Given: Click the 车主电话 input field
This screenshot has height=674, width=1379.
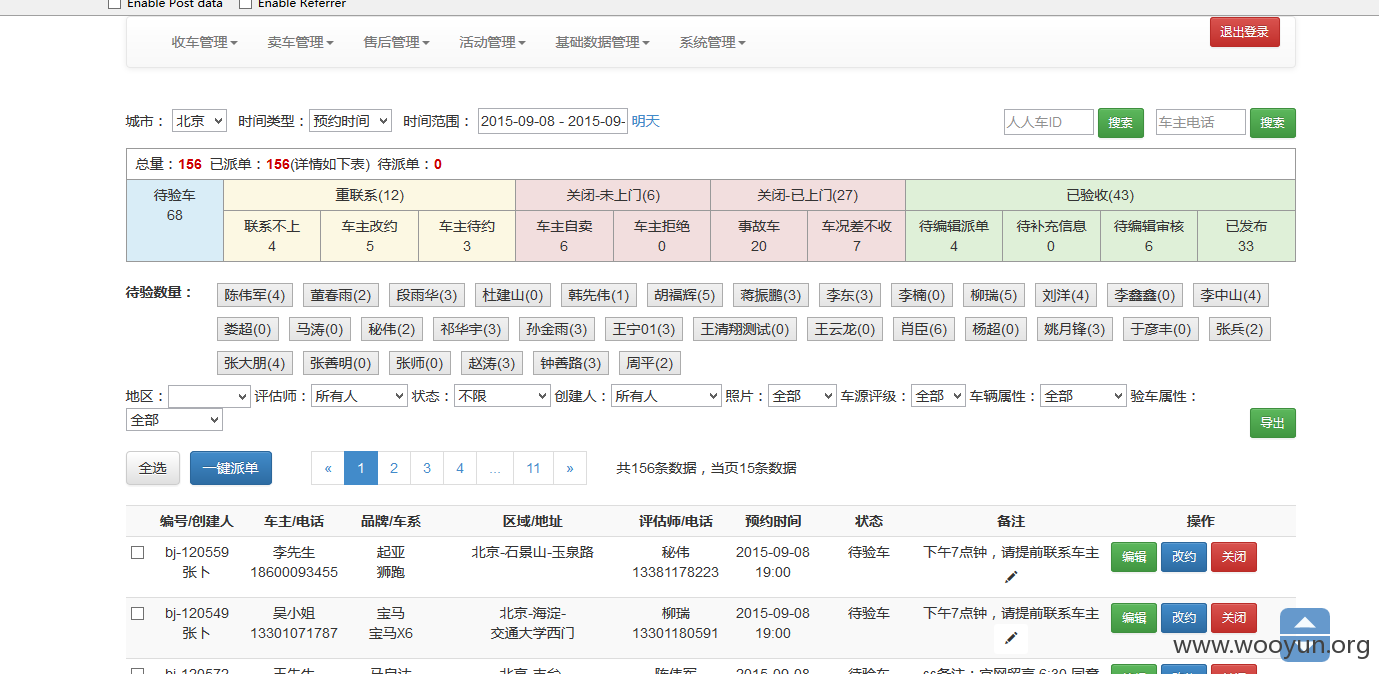Looking at the screenshot, I should [x=1201, y=122].
